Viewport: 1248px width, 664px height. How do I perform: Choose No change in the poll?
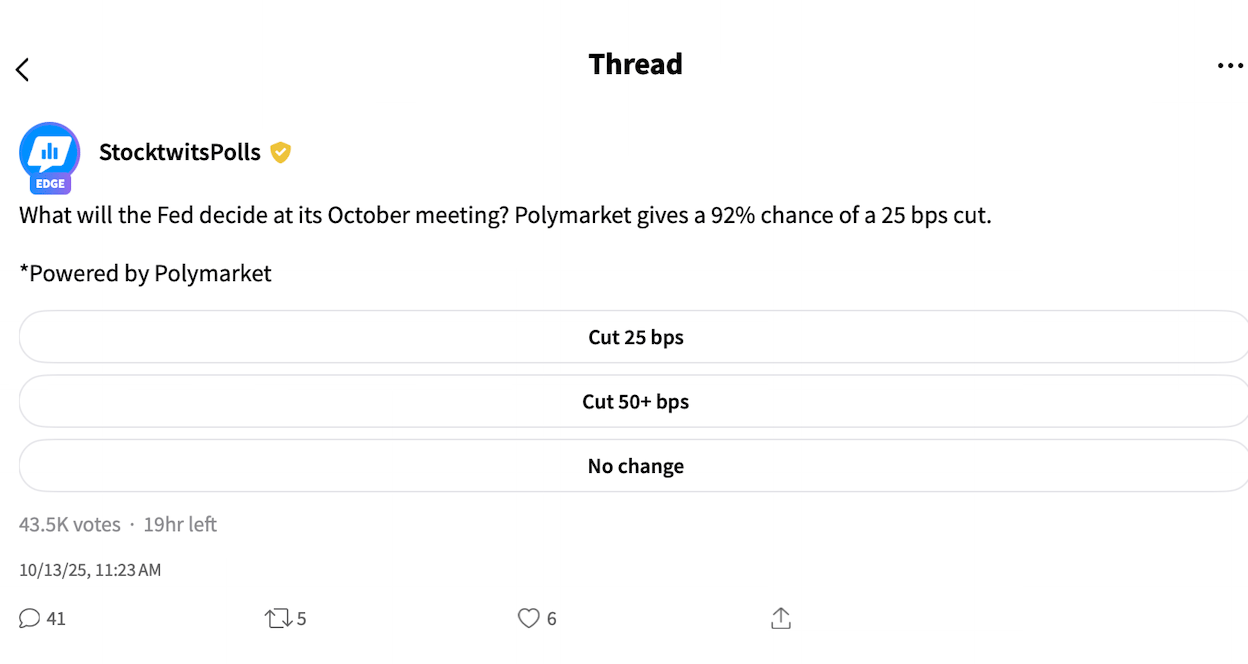(x=635, y=466)
